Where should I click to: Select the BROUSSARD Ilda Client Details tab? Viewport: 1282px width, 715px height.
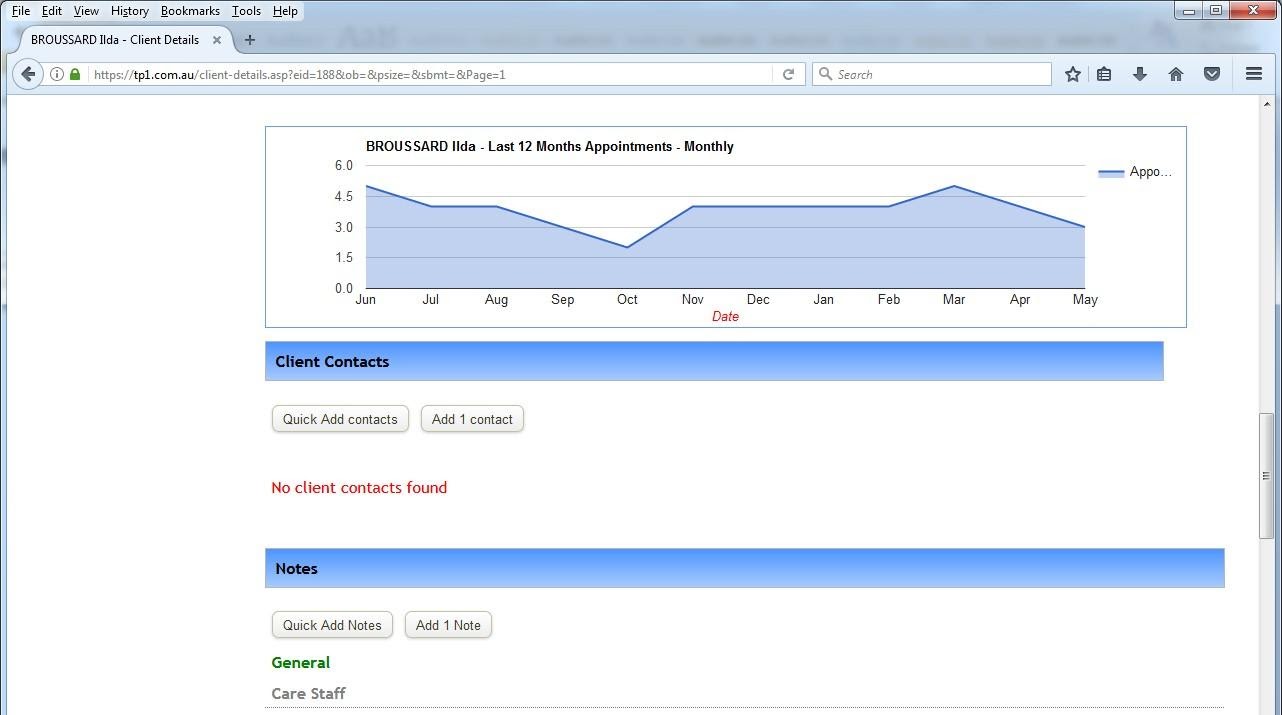[x=113, y=40]
